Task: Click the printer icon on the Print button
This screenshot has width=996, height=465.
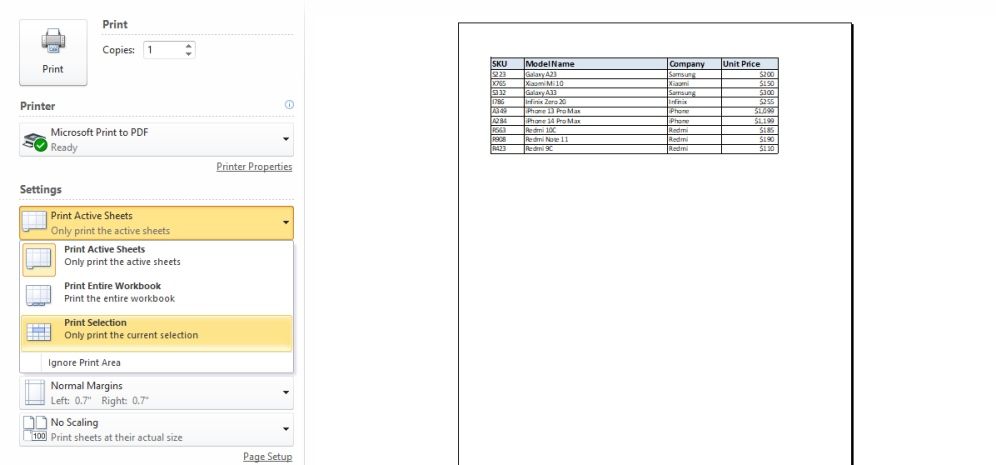Action: point(53,41)
